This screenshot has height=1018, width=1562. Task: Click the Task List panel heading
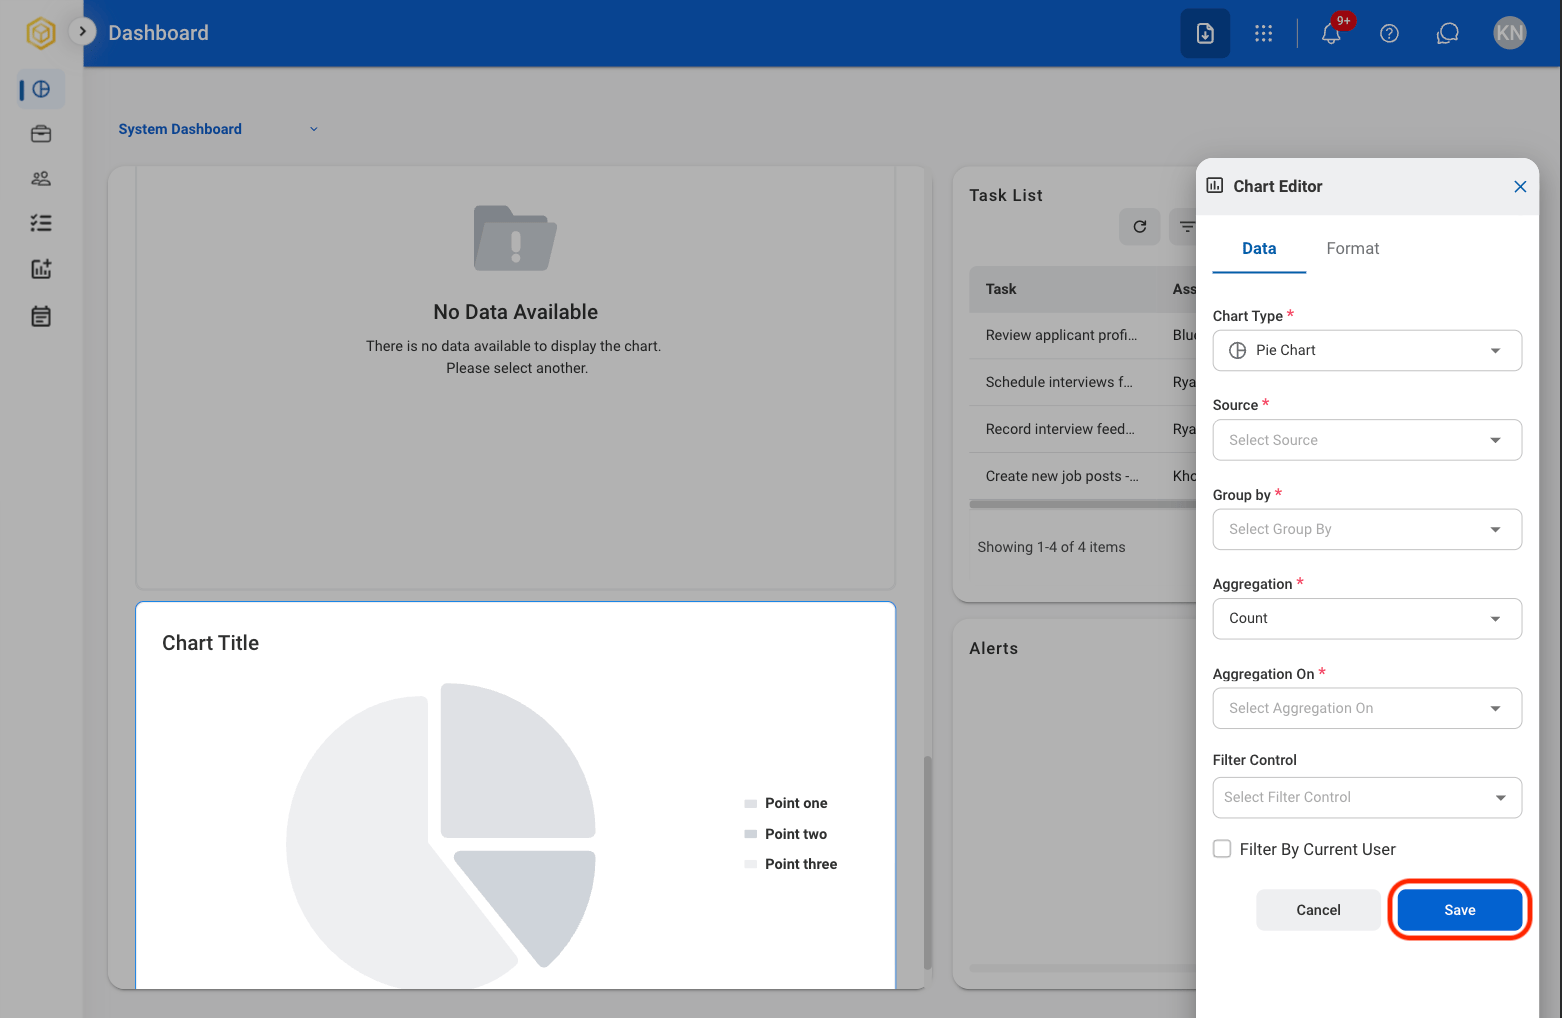pos(1006,195)
